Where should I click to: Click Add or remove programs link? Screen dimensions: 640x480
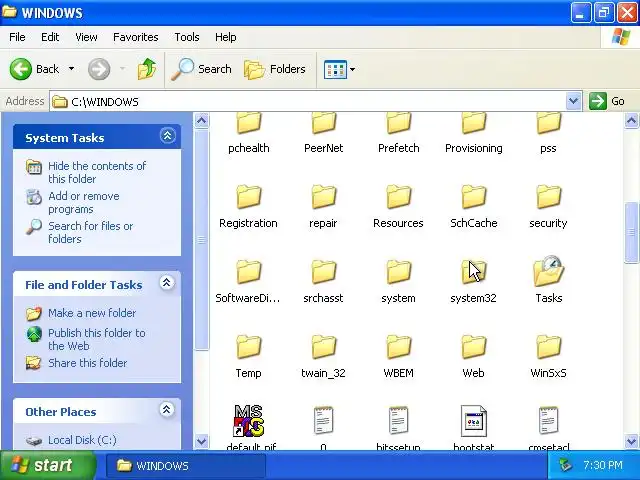click(84, 202)
